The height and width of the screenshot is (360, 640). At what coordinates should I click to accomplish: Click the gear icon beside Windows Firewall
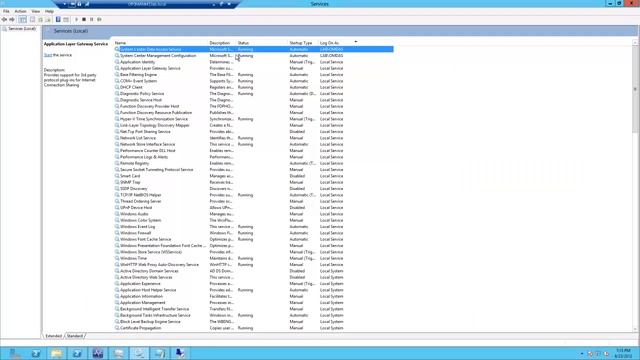tap(117, 233)
